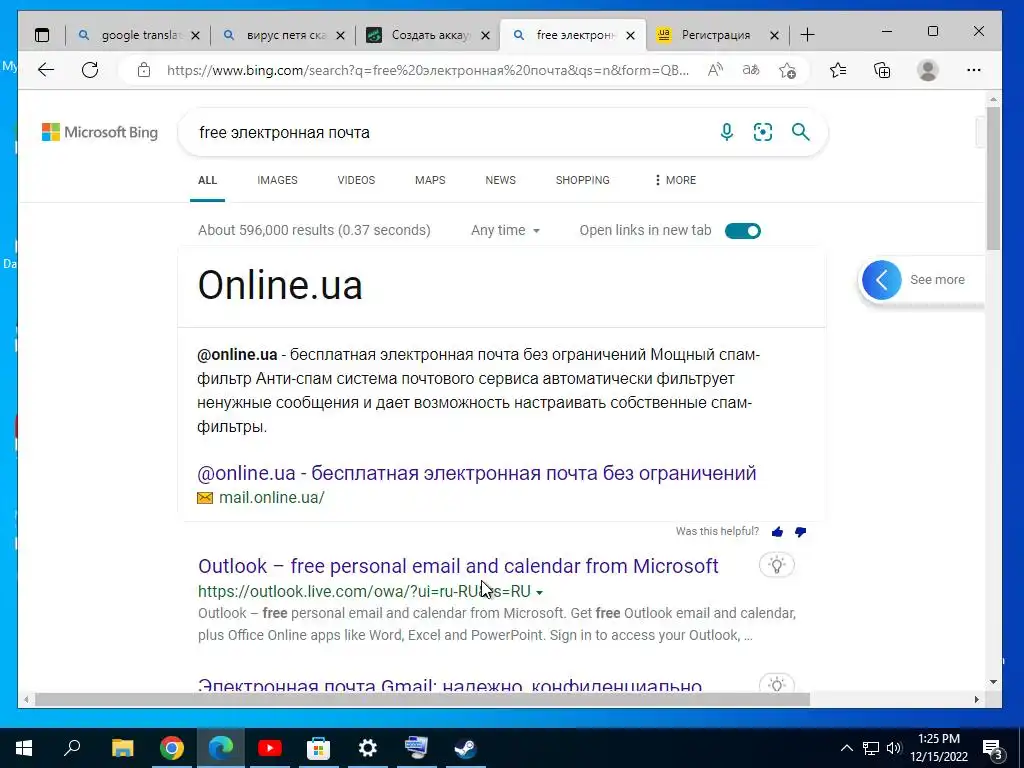Open Bing visual search camera icon
The image size is (1024, 768).
(763, 132)
